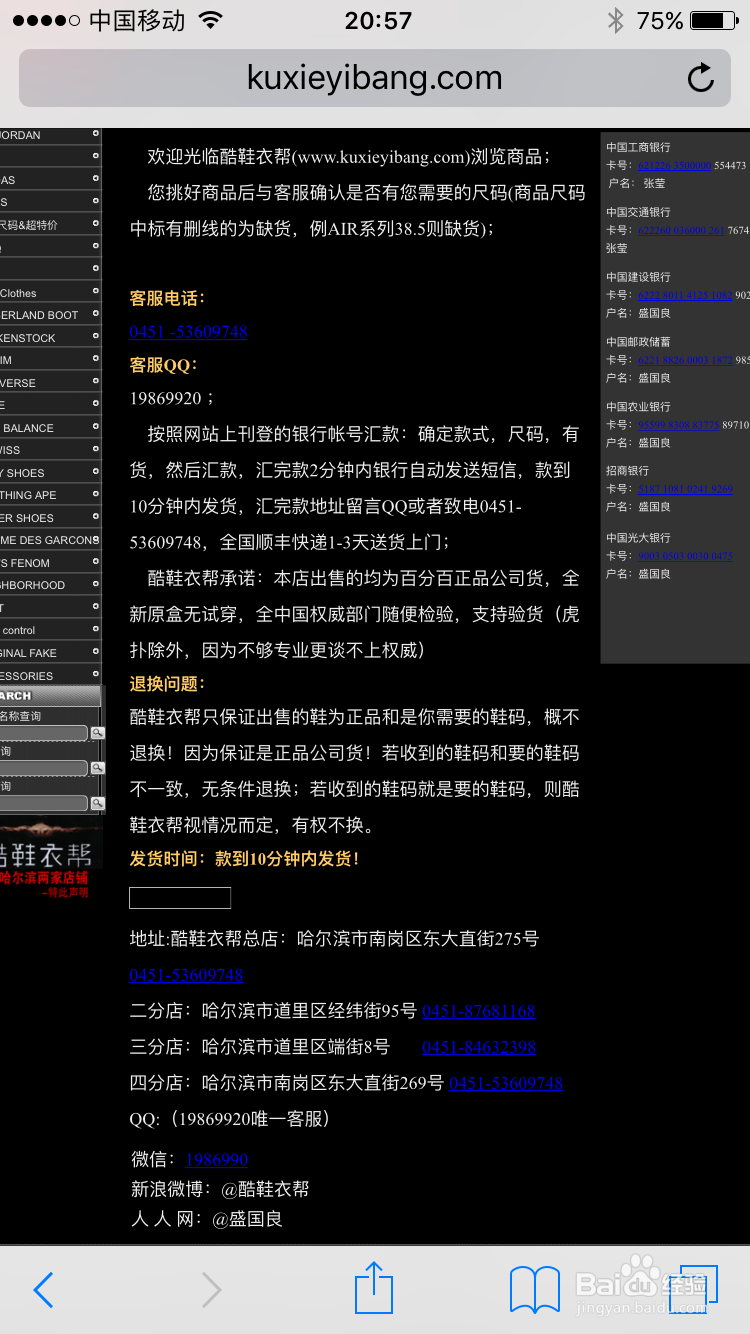Open the Safari bookmarks book icon
This screenshot has height=1334, width=750.
click(x=535, y=1290)
